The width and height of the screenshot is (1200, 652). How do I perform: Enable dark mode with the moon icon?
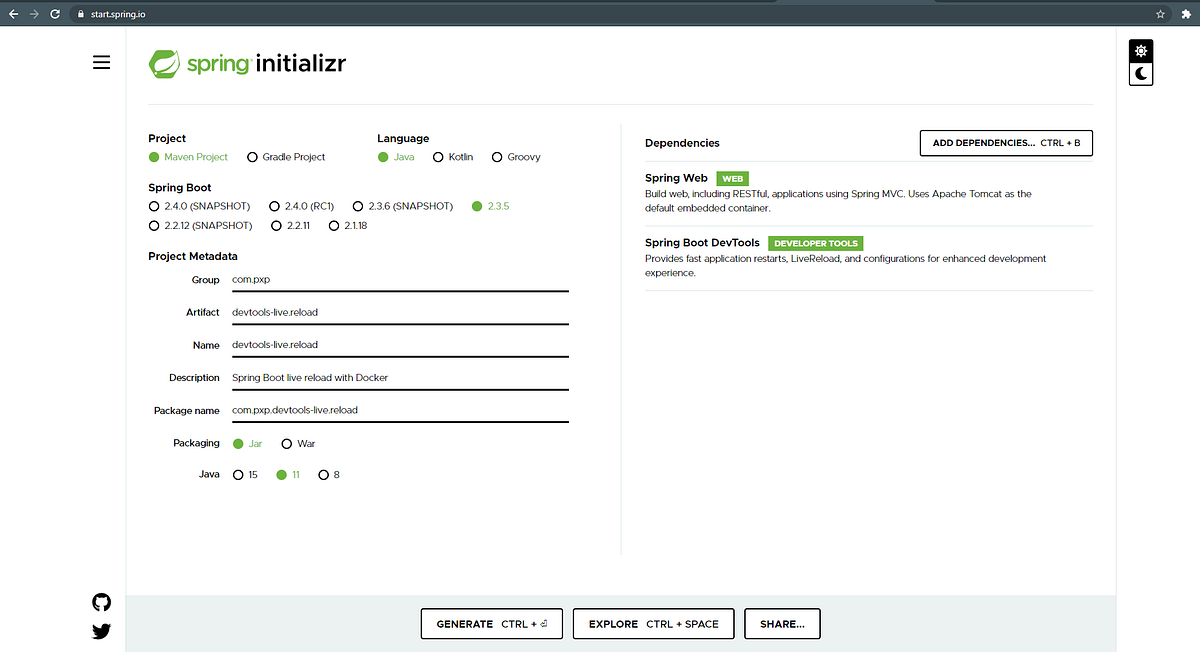pyautogui.click(x=1141, y=73)
